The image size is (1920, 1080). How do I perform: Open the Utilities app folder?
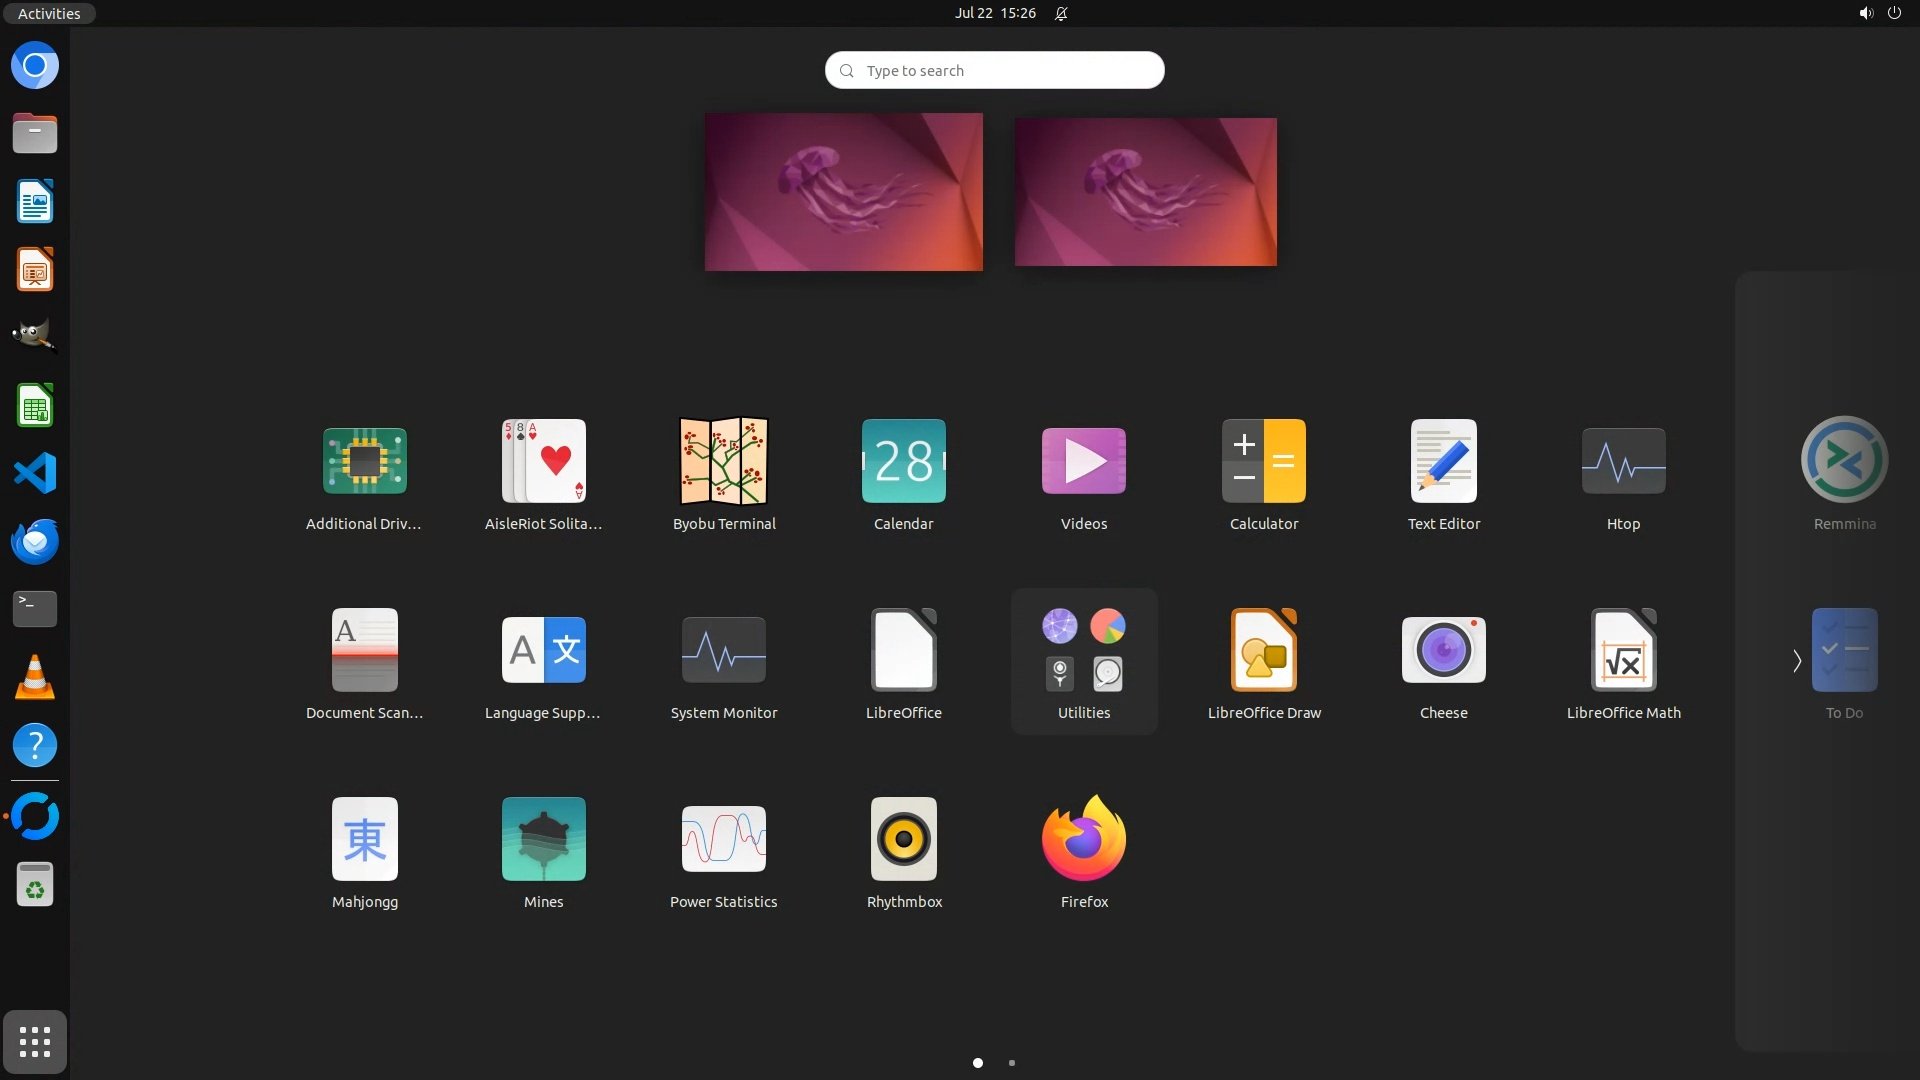(1083, 651)
